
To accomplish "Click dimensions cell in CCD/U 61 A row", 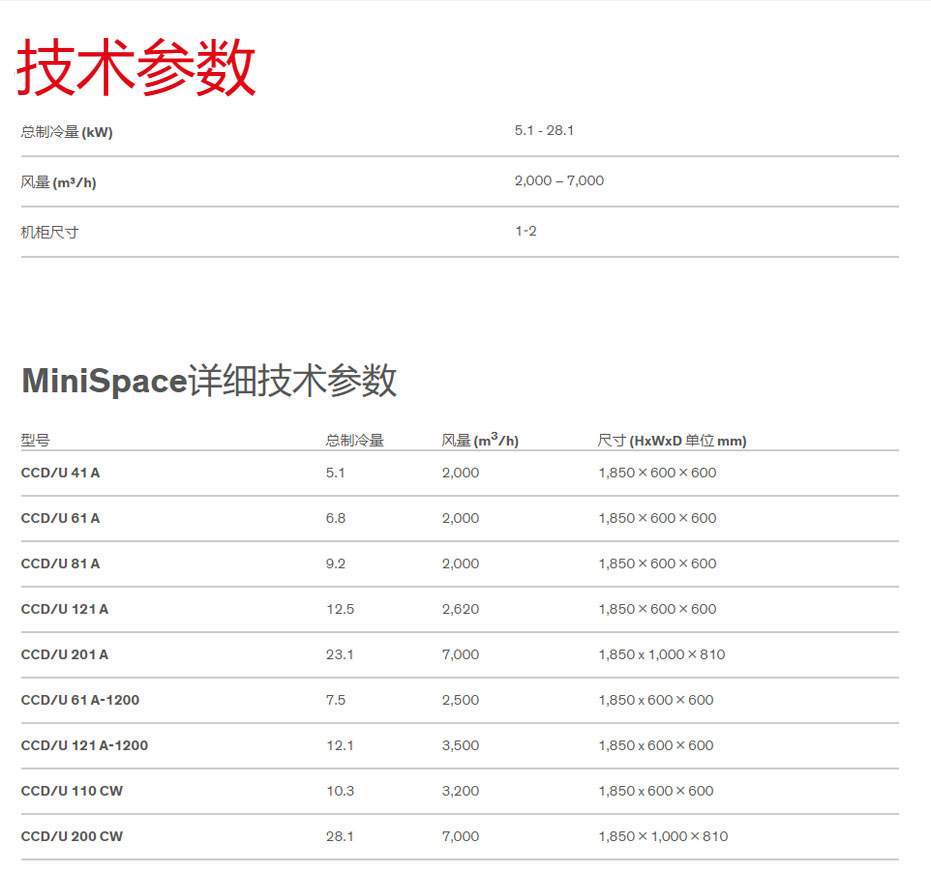I will pyautogui.click(x=657, y=518).
